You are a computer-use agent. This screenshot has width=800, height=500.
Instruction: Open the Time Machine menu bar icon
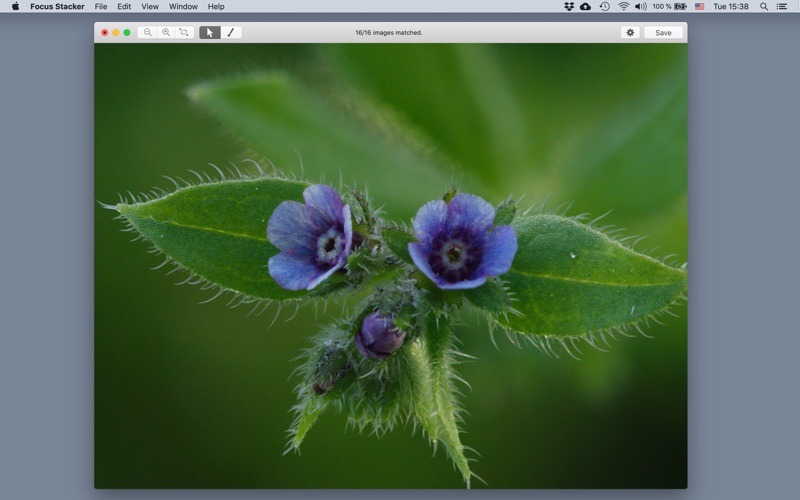click(605, 7)
